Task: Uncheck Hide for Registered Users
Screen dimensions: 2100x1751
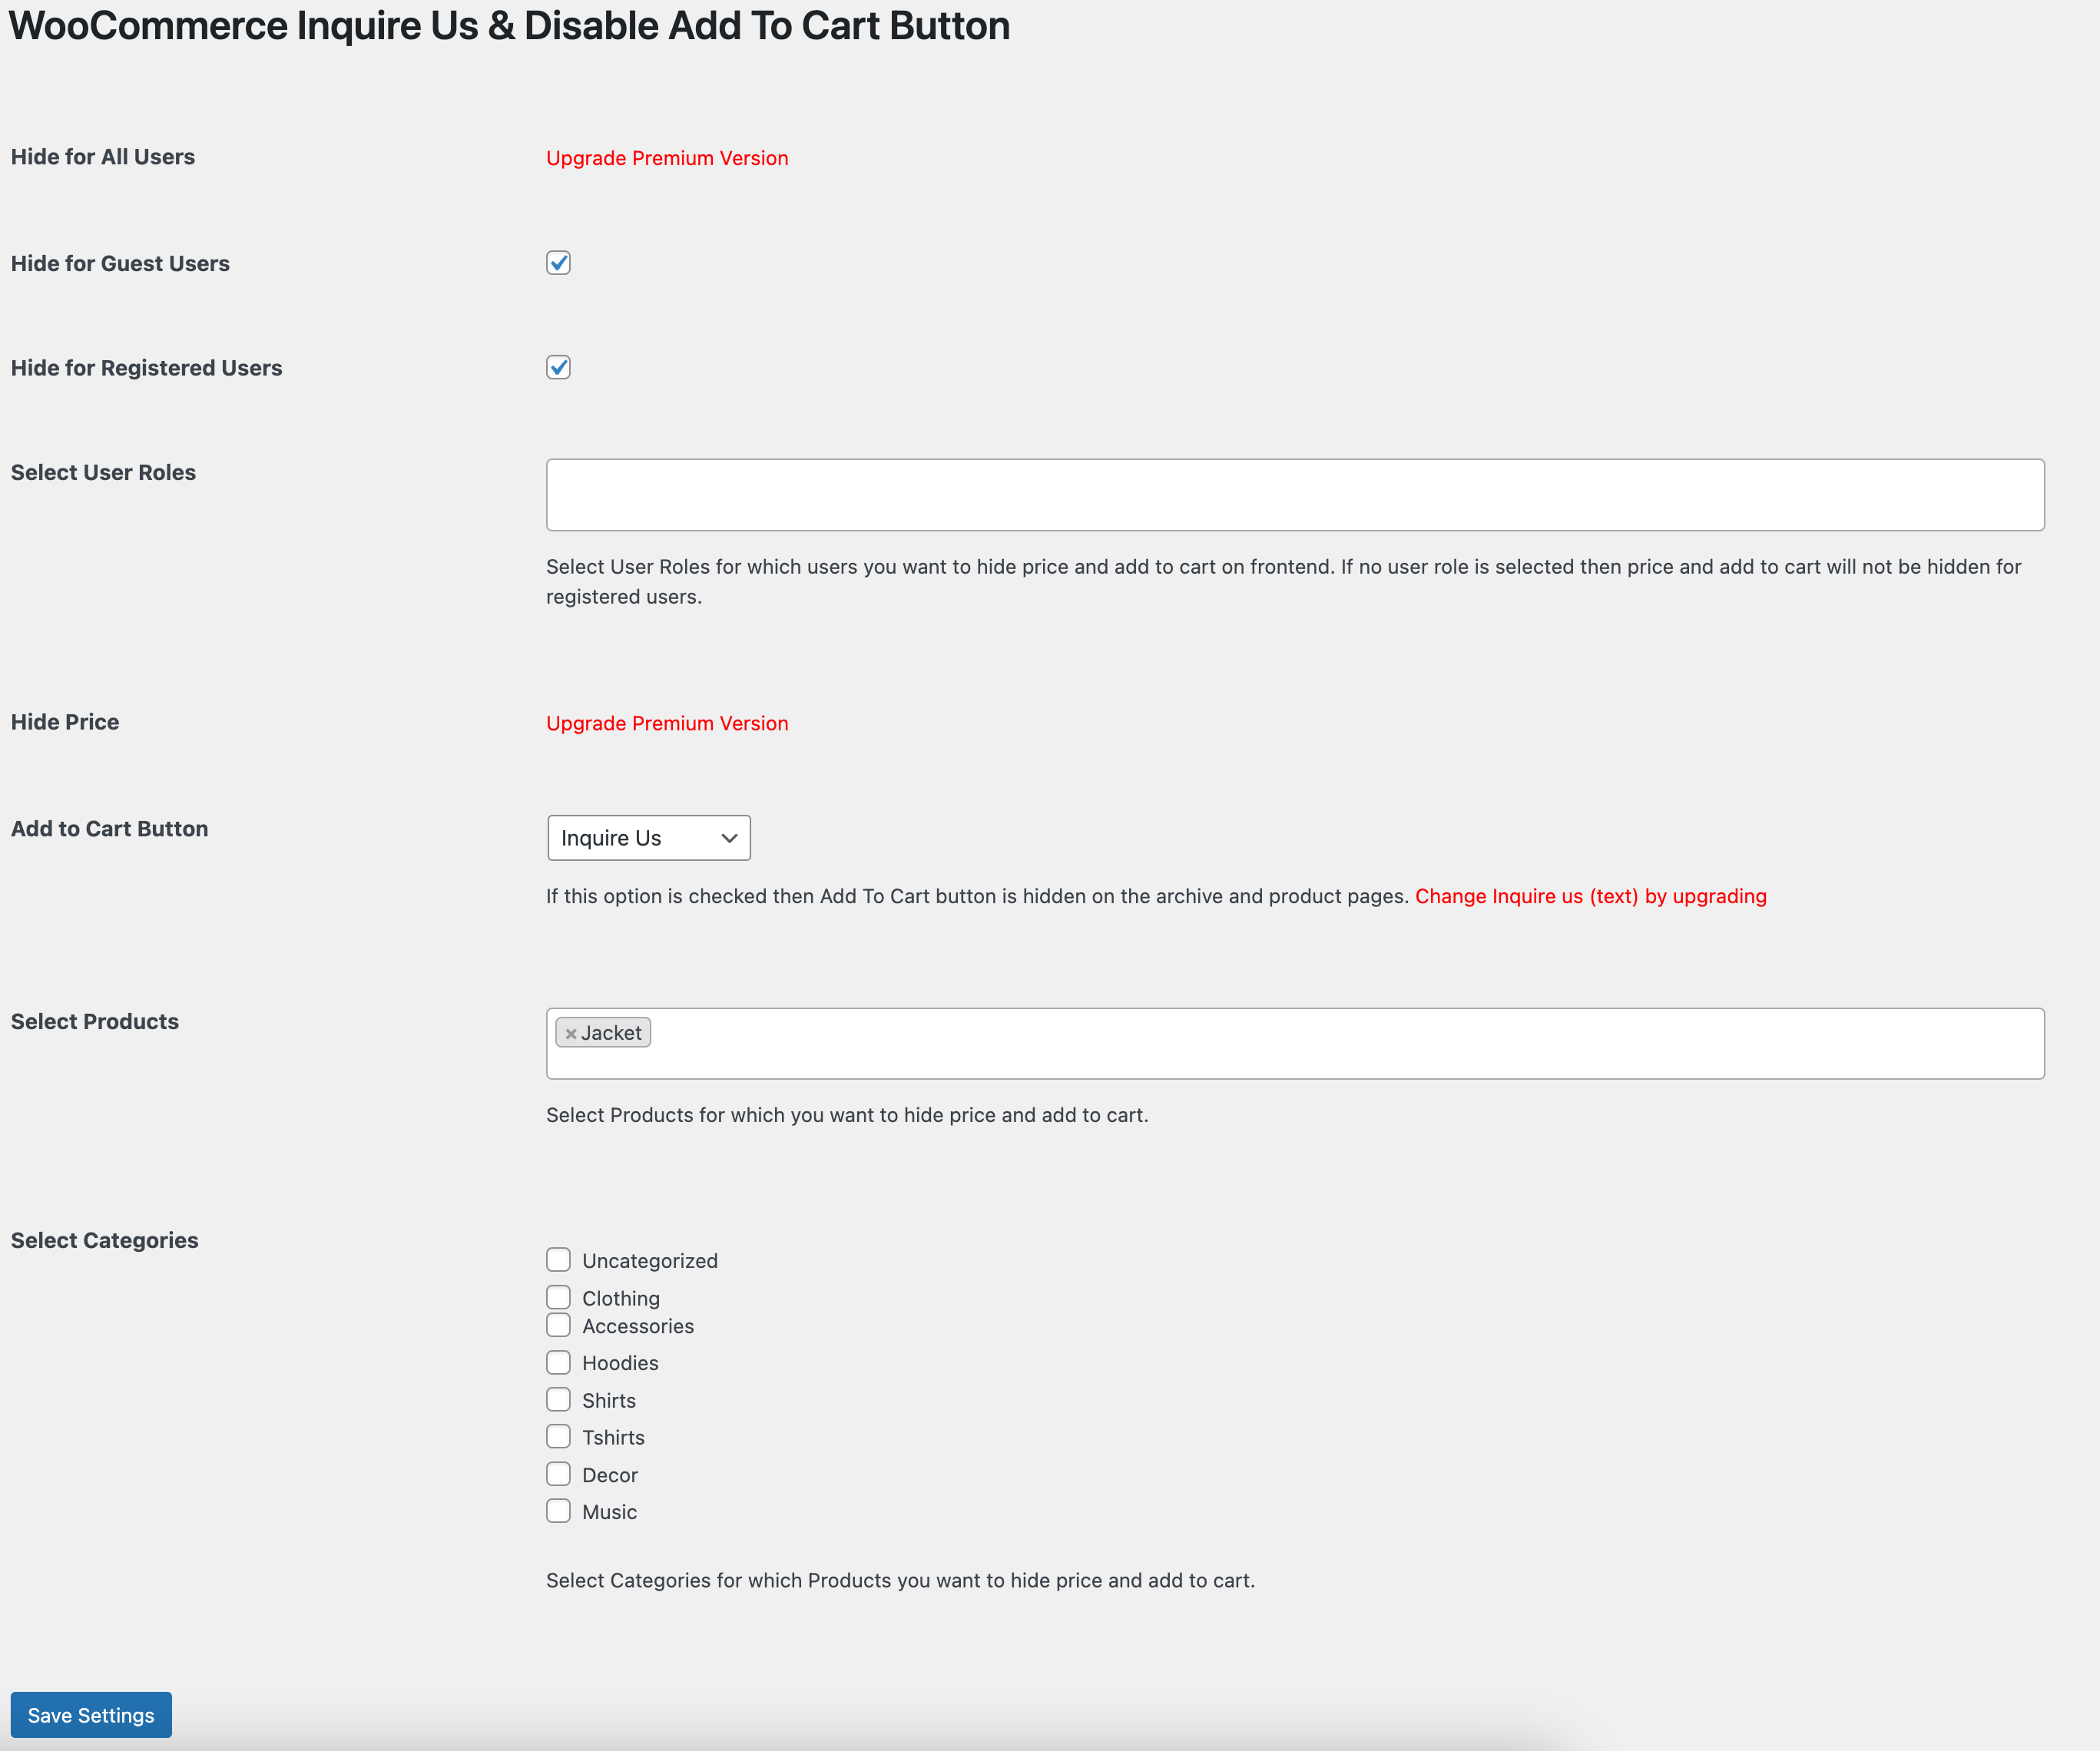Action: coord(558,367)
